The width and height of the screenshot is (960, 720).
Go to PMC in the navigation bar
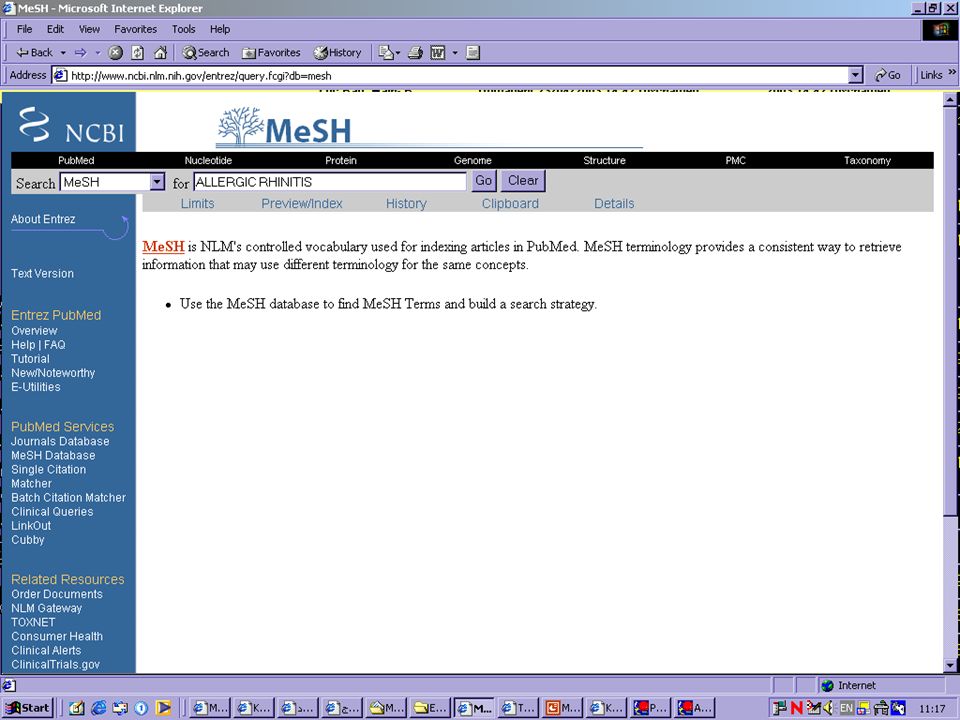tap(735, 160)
